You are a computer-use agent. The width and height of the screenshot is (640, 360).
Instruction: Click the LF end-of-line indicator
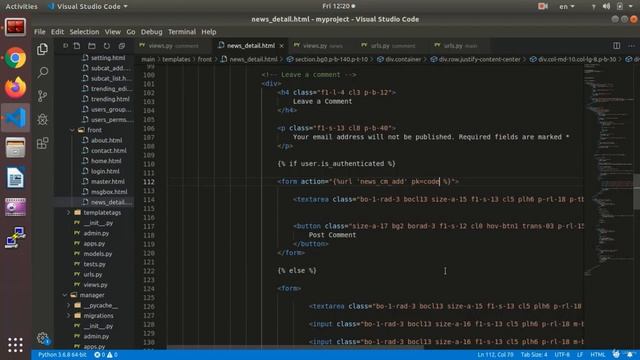(x=580, y=355)
